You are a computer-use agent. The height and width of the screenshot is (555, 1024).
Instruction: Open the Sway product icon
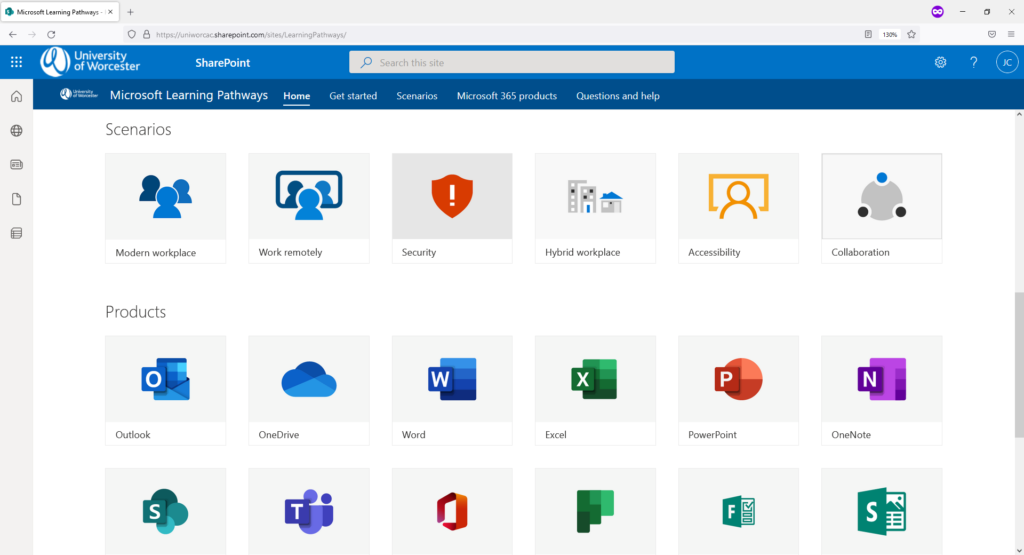pyautogui.click(x=882, y=511)
